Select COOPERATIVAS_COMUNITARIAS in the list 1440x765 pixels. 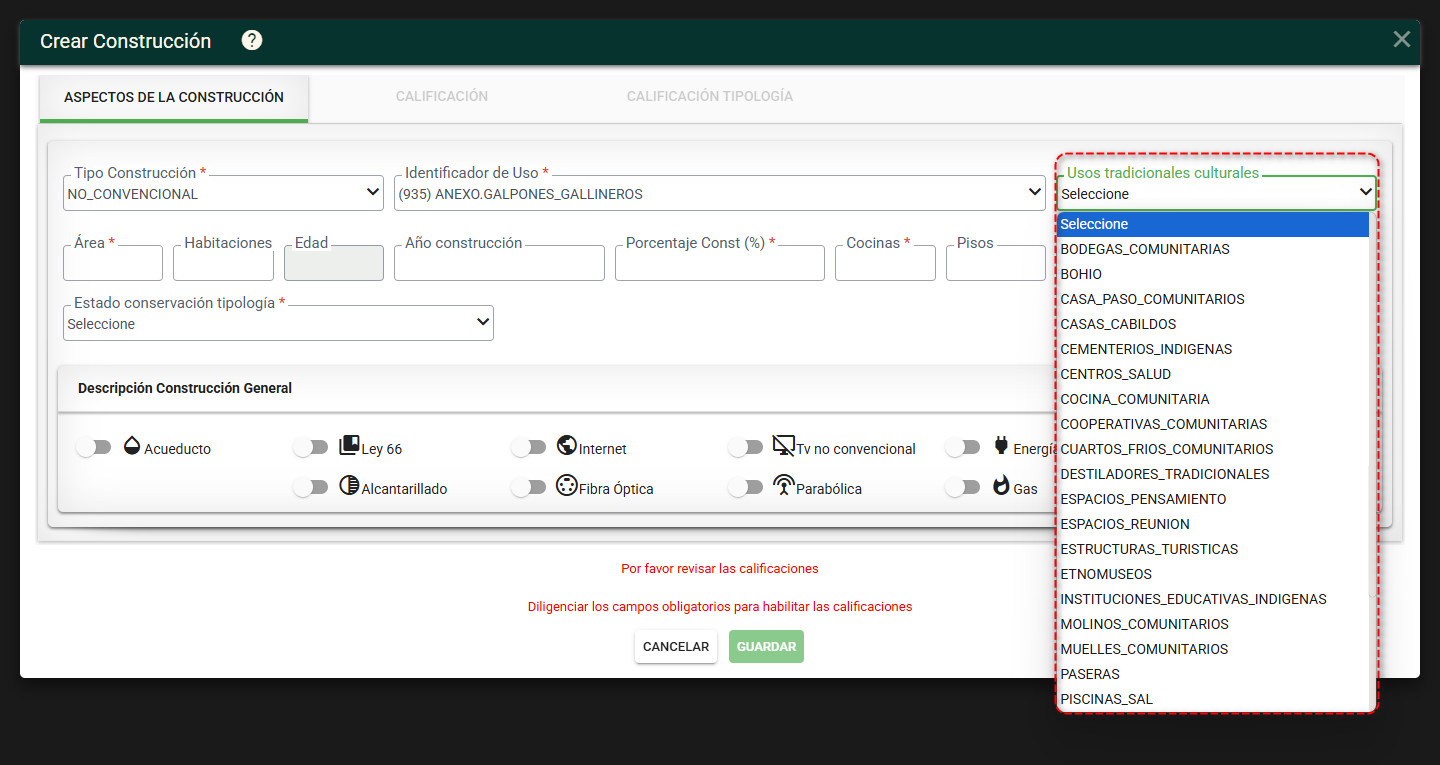pyautogui.click(x=1212, y=424)
